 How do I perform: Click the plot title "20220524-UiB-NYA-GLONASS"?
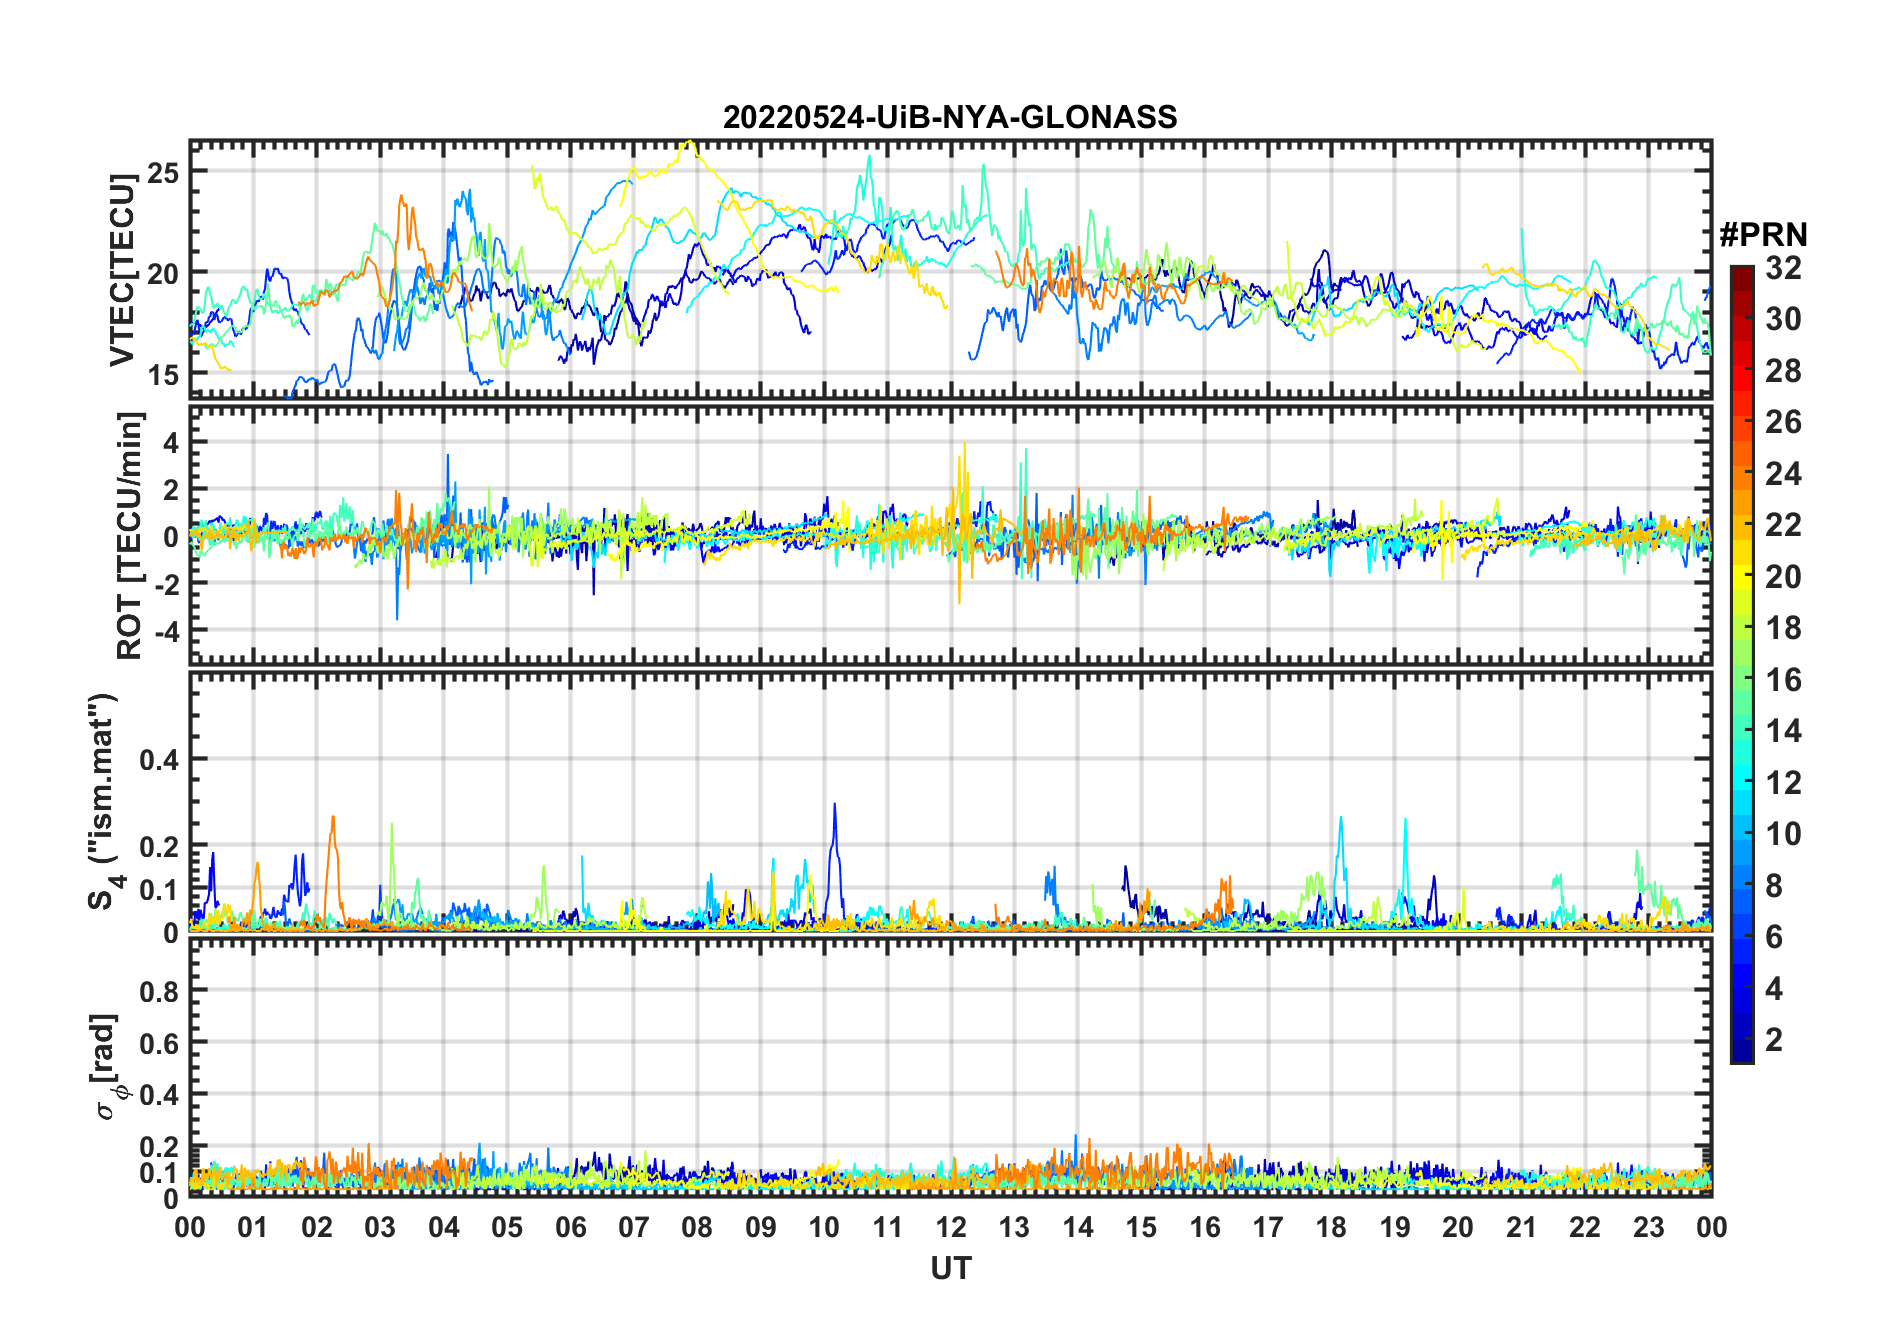[950, 118]
